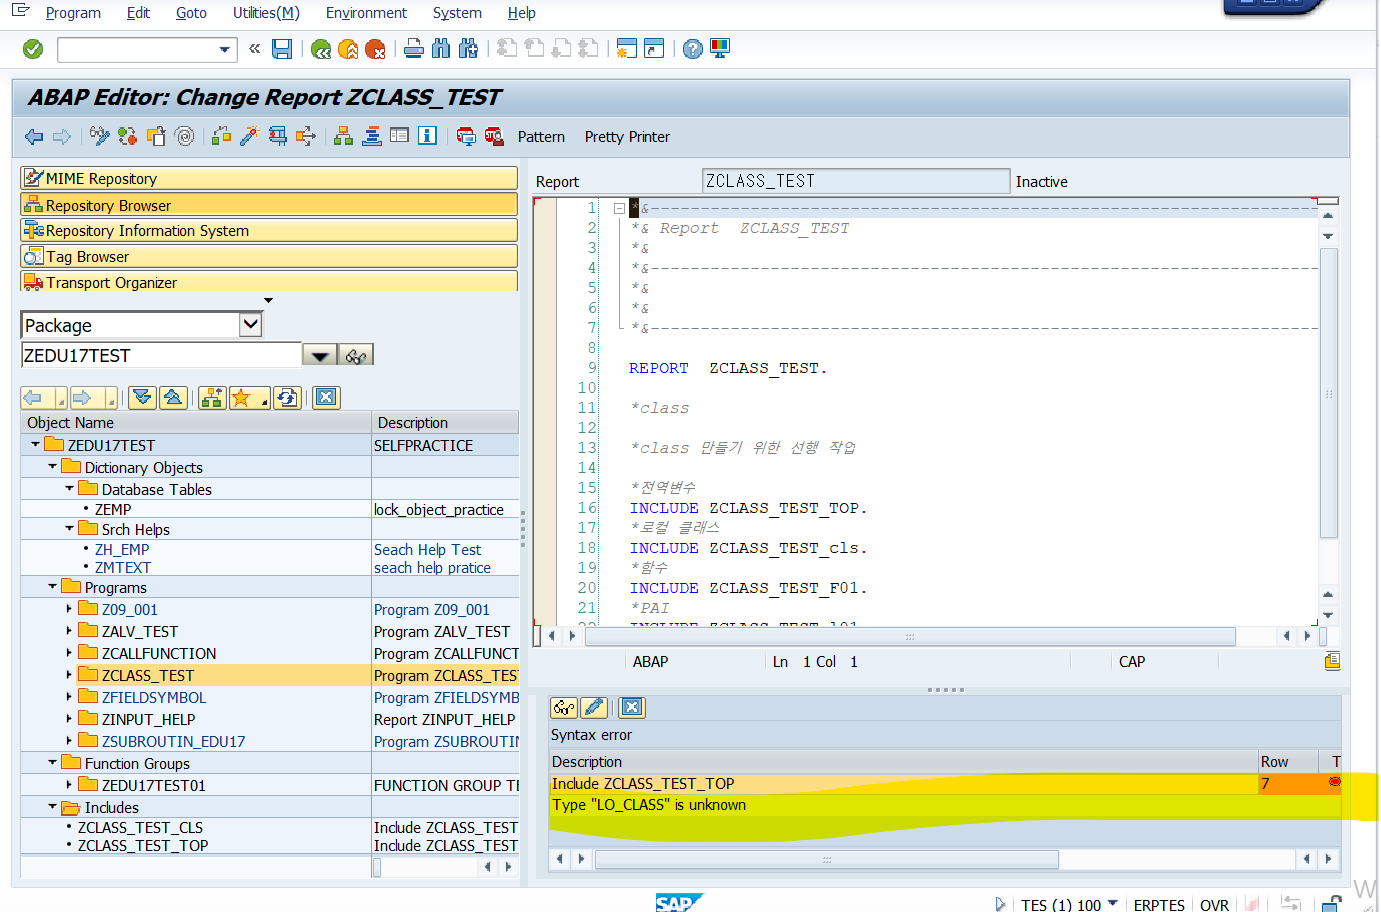Click the Activate/Inactive toggle icon next to pencil

click(x=127, y=136)
